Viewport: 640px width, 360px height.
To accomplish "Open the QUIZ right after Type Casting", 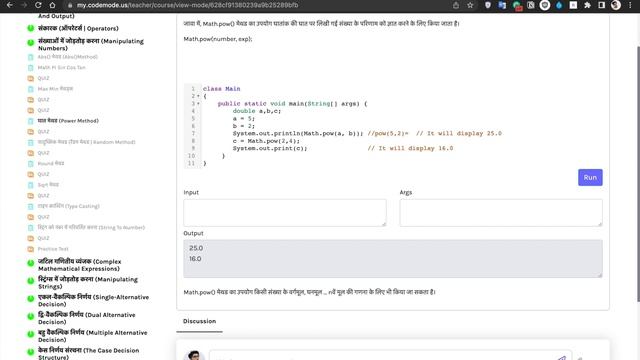I will coord(43,217).
